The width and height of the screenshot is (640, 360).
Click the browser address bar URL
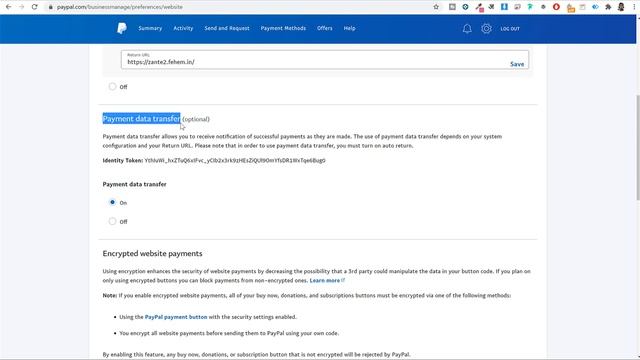pos(120,7)
